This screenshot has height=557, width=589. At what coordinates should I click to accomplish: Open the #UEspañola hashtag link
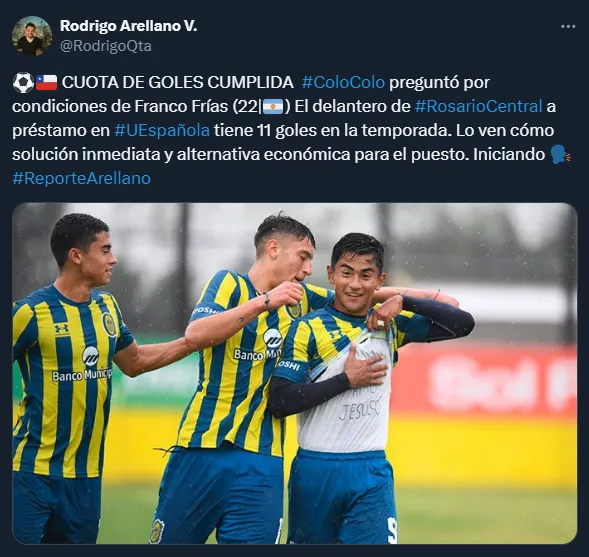pos(162,130)
